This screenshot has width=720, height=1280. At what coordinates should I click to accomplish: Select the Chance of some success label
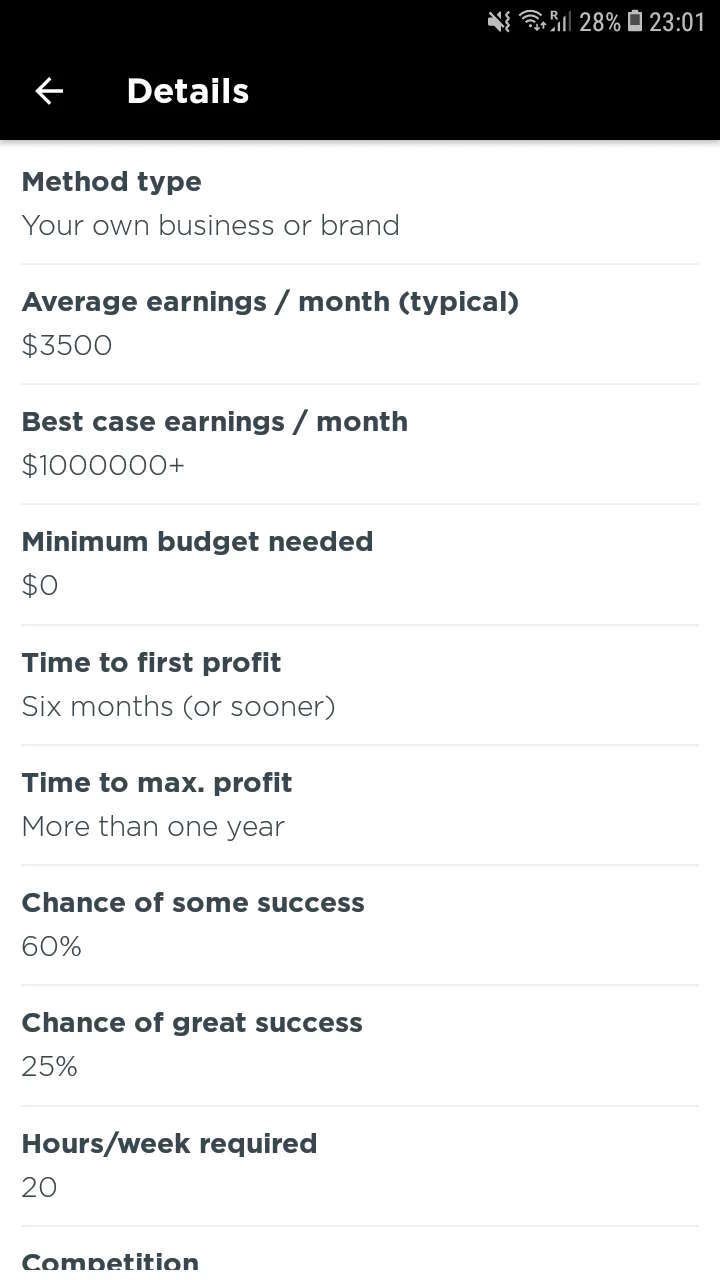pos(193,903)
